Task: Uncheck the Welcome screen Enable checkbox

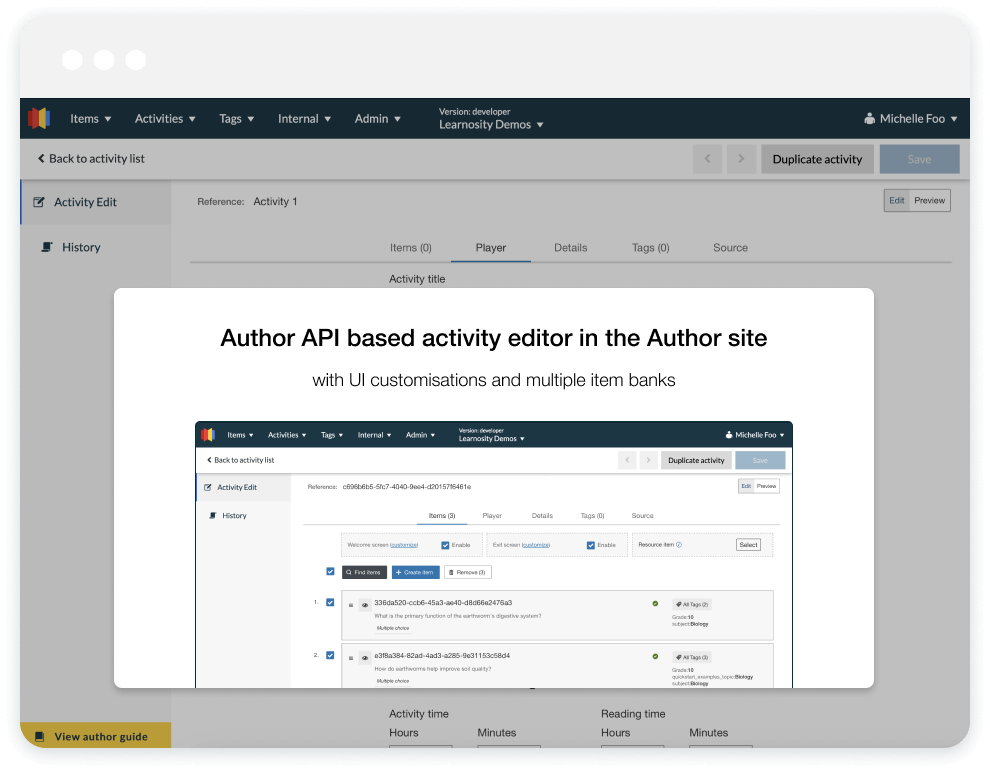Action: point(445,545)
